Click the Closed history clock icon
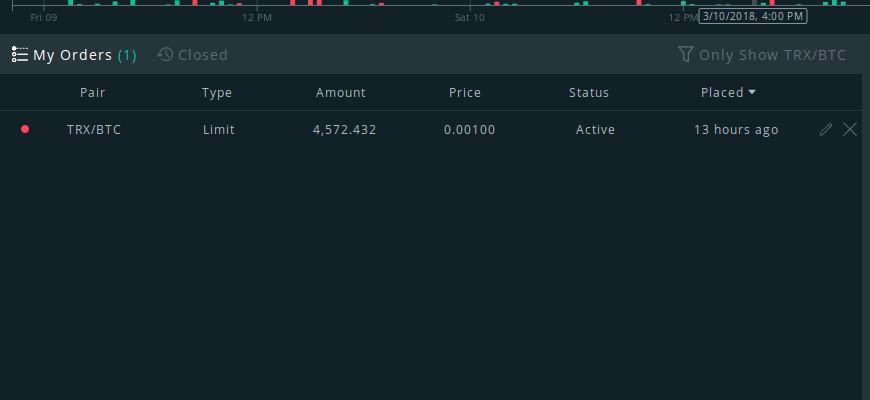 click(x=165, y=54)
